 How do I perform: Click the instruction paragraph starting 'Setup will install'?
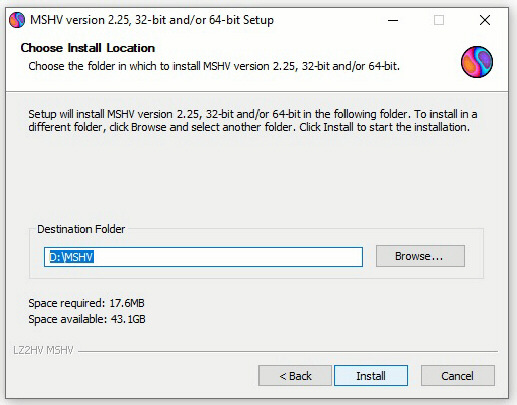point(253,121)
